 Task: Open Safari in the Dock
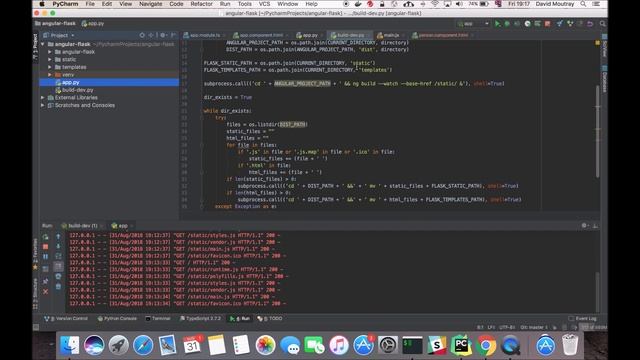pyautogui.click(x=143, y=345)
